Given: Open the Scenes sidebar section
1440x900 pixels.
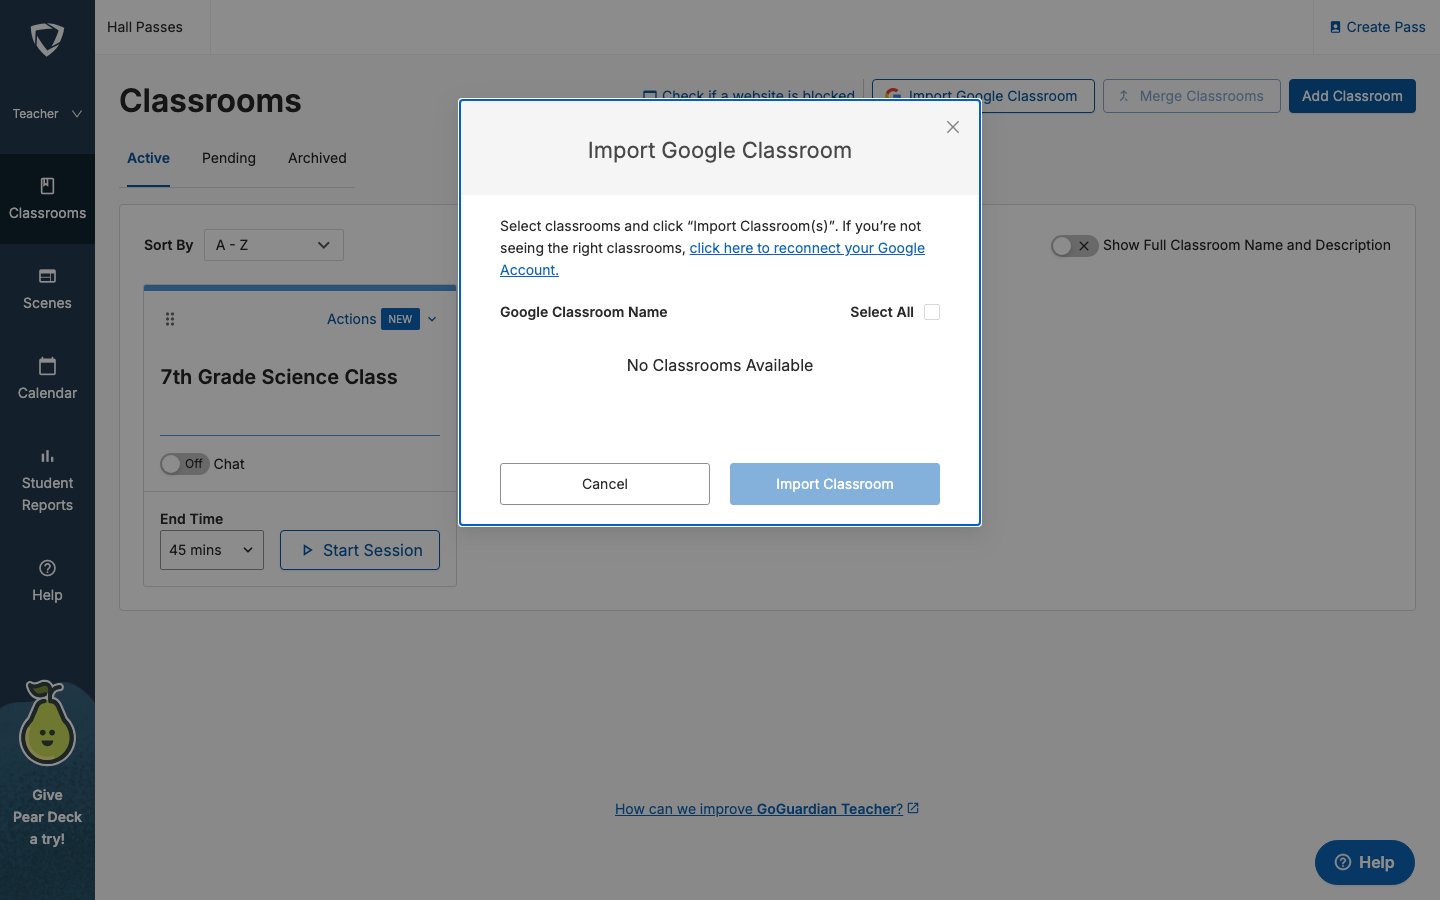Looking at the screenshot, I should coord(47,289).
